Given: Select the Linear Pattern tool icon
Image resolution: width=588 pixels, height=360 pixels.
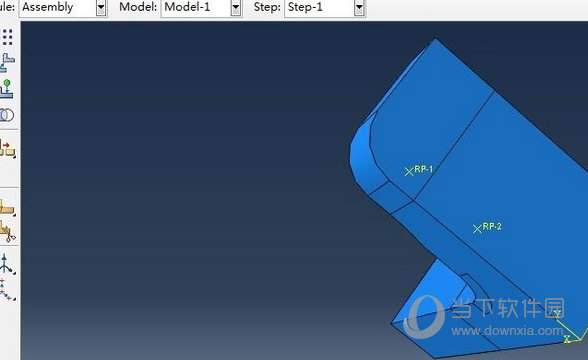Looking at the screenshot, I should tap(8, 37).
